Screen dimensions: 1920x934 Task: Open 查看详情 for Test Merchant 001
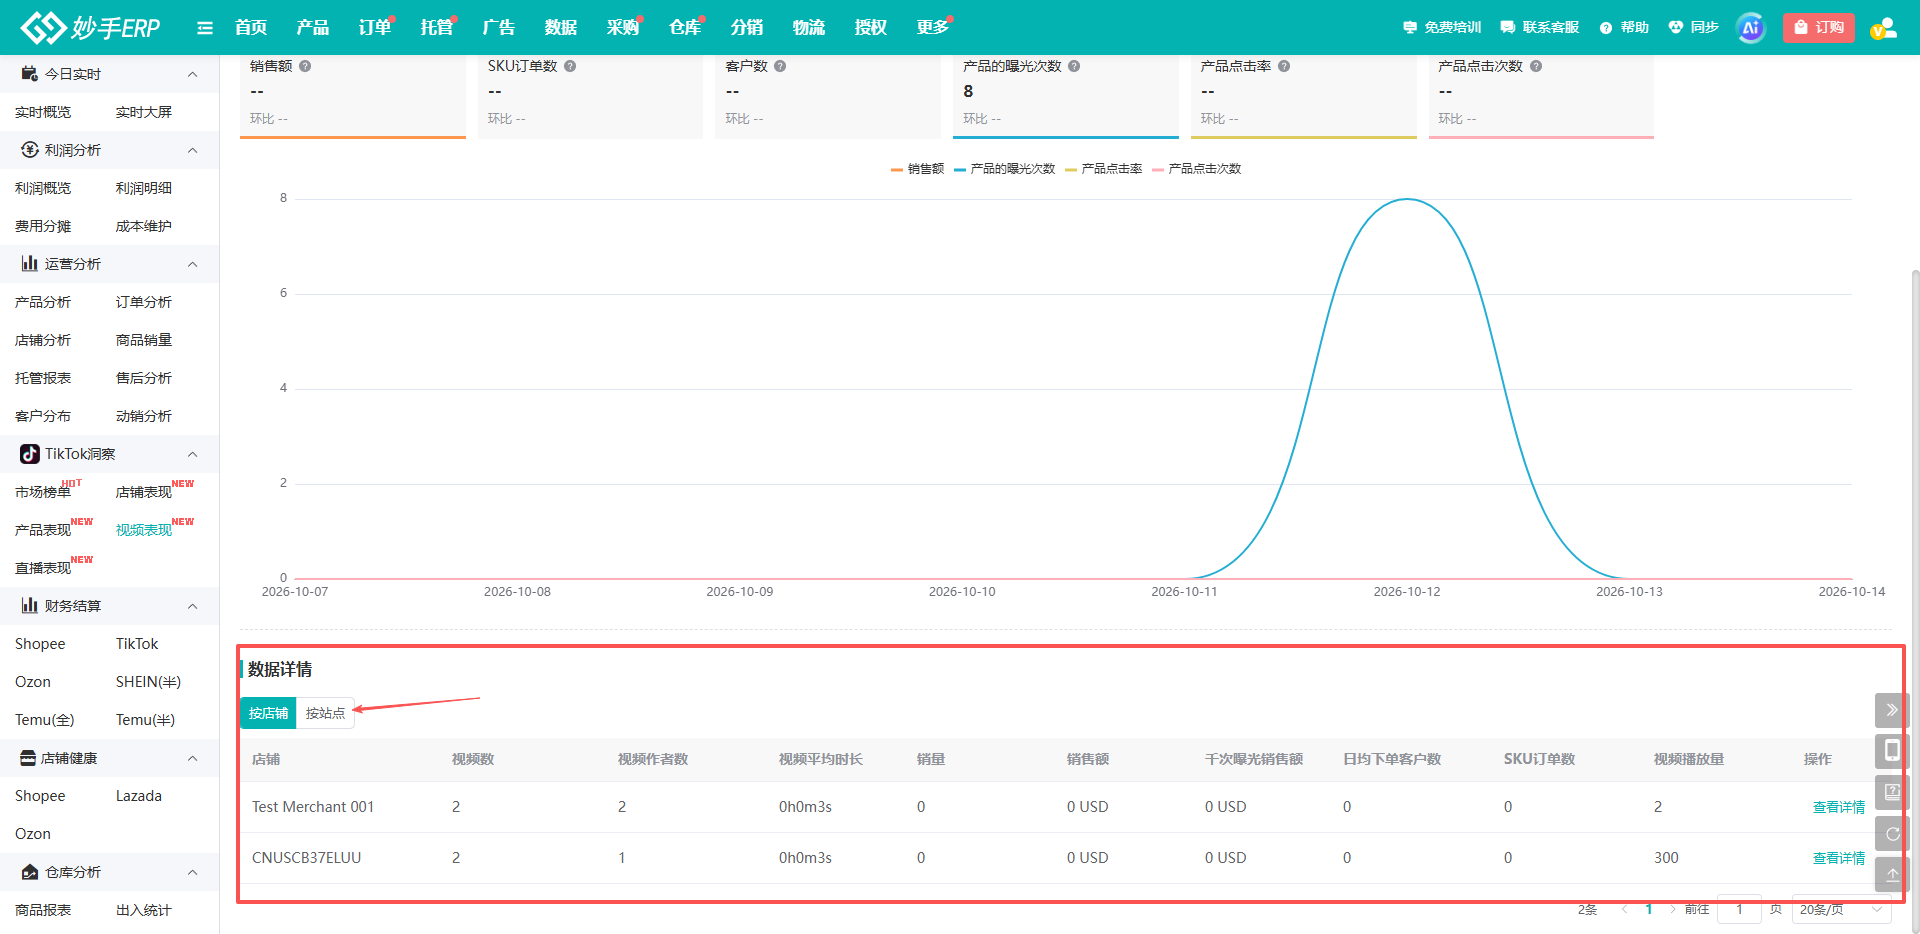click(1838, 807)
